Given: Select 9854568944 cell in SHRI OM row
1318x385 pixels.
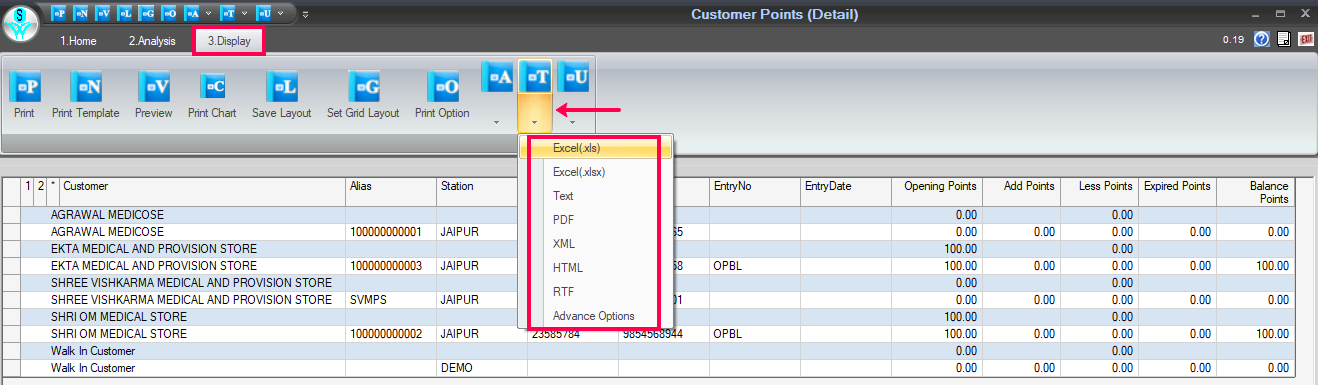Looking at the screenshot, I should [664, 334].
